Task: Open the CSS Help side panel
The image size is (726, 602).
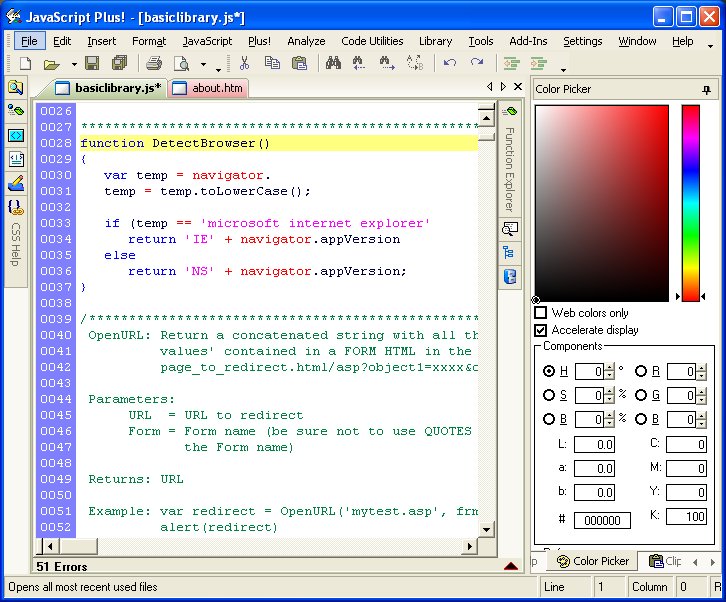Action: point(16,245)
